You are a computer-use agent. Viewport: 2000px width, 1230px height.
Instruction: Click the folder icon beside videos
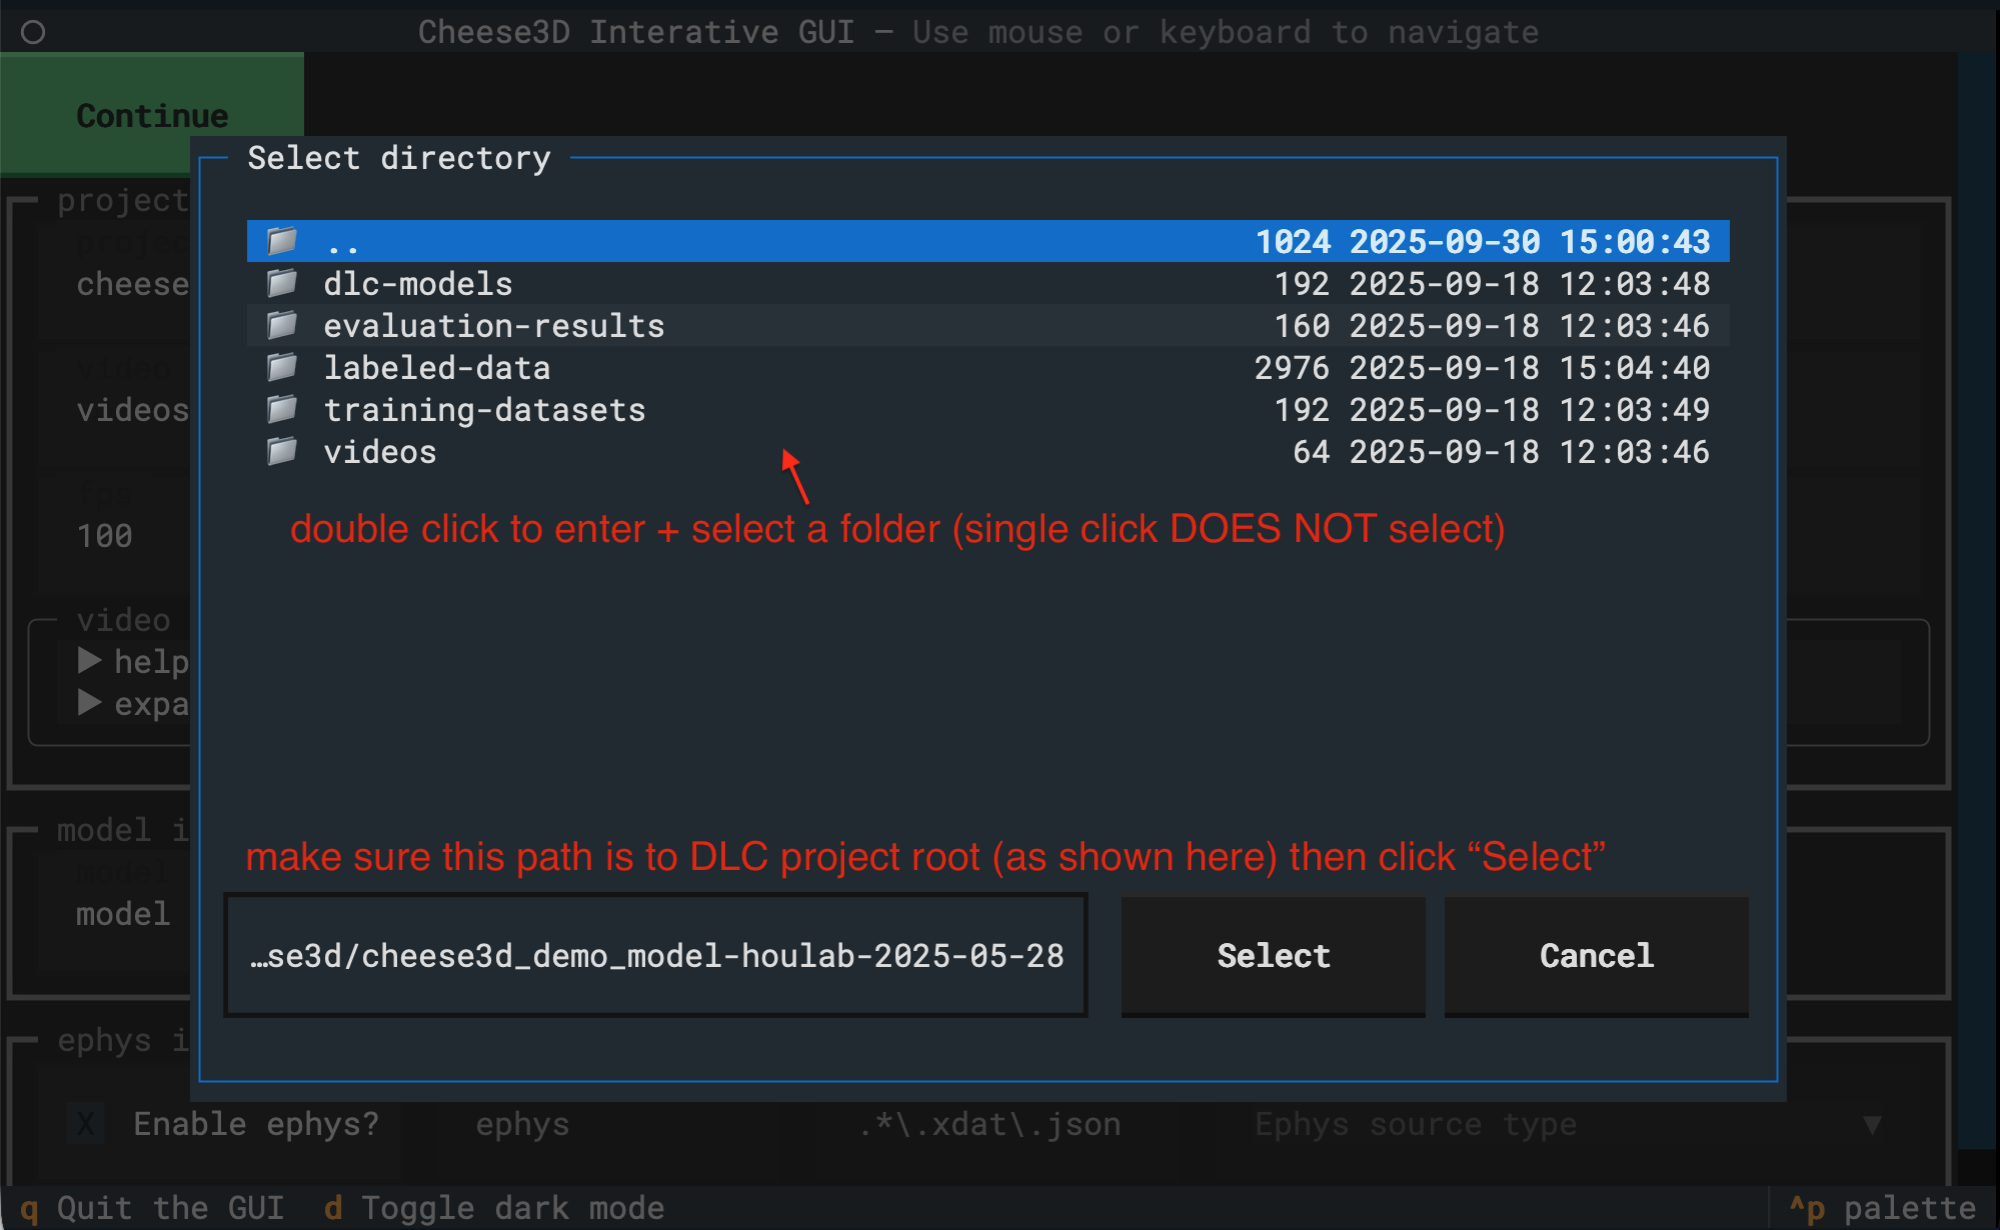coord(282,451)
